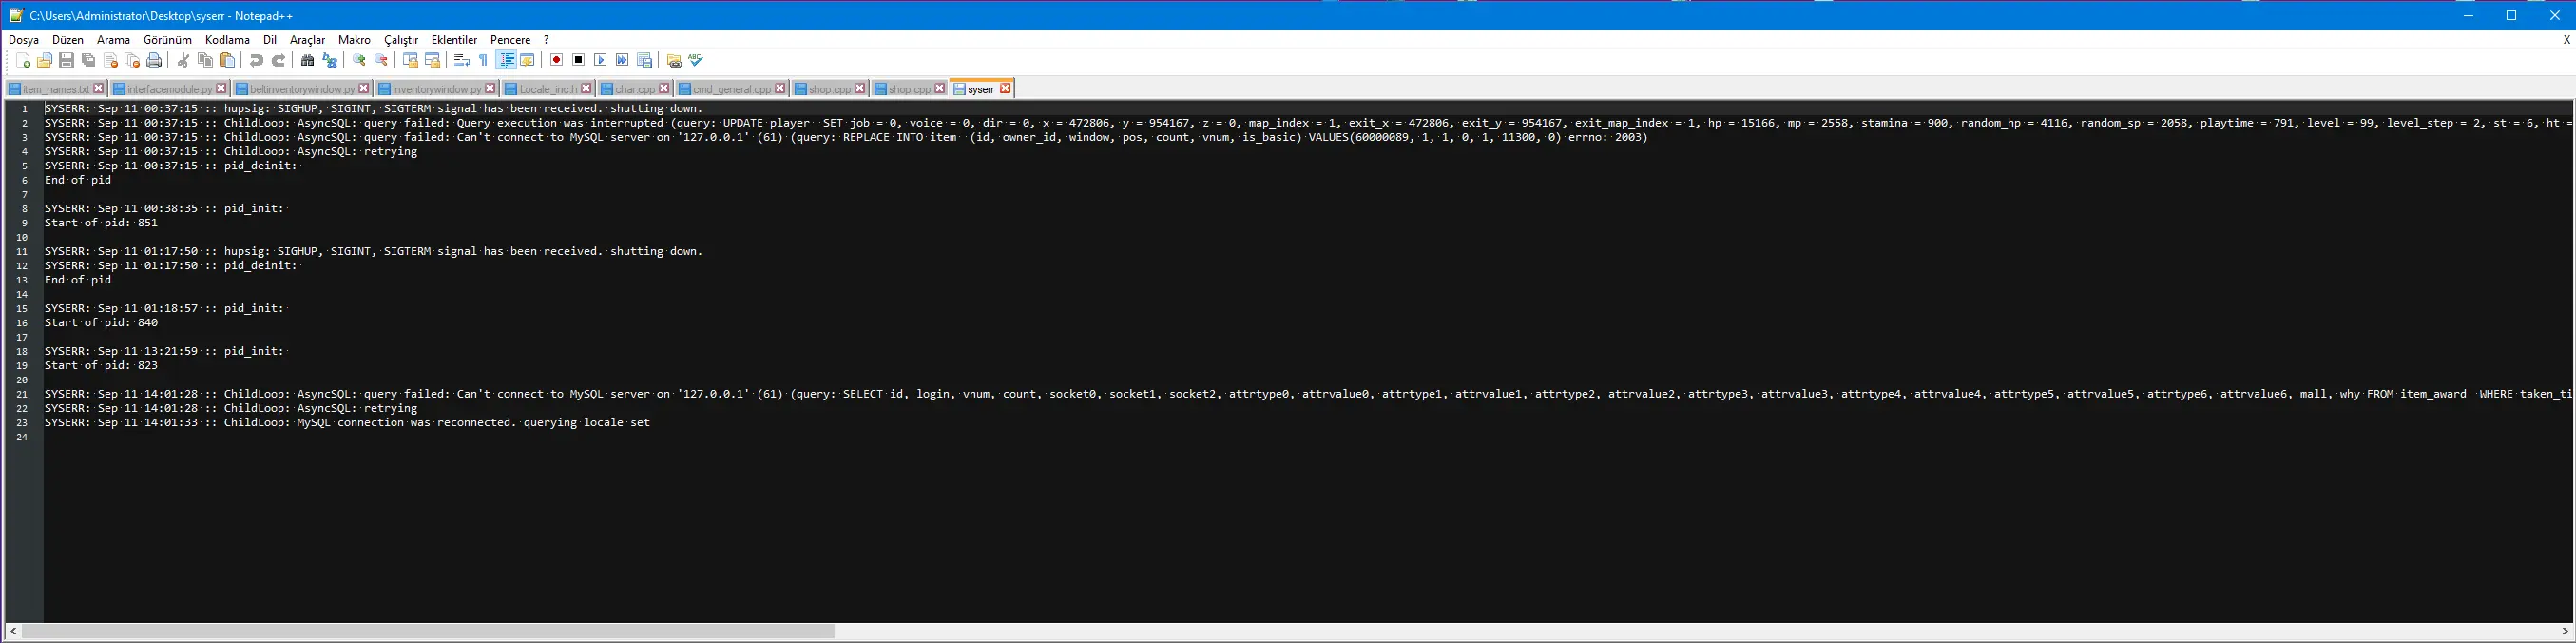Image resolution: width=2576 pixels, height=643 pixels.
Task: Switch to the cmd_general.cpp tab
Action: click(x=731, y=89)
